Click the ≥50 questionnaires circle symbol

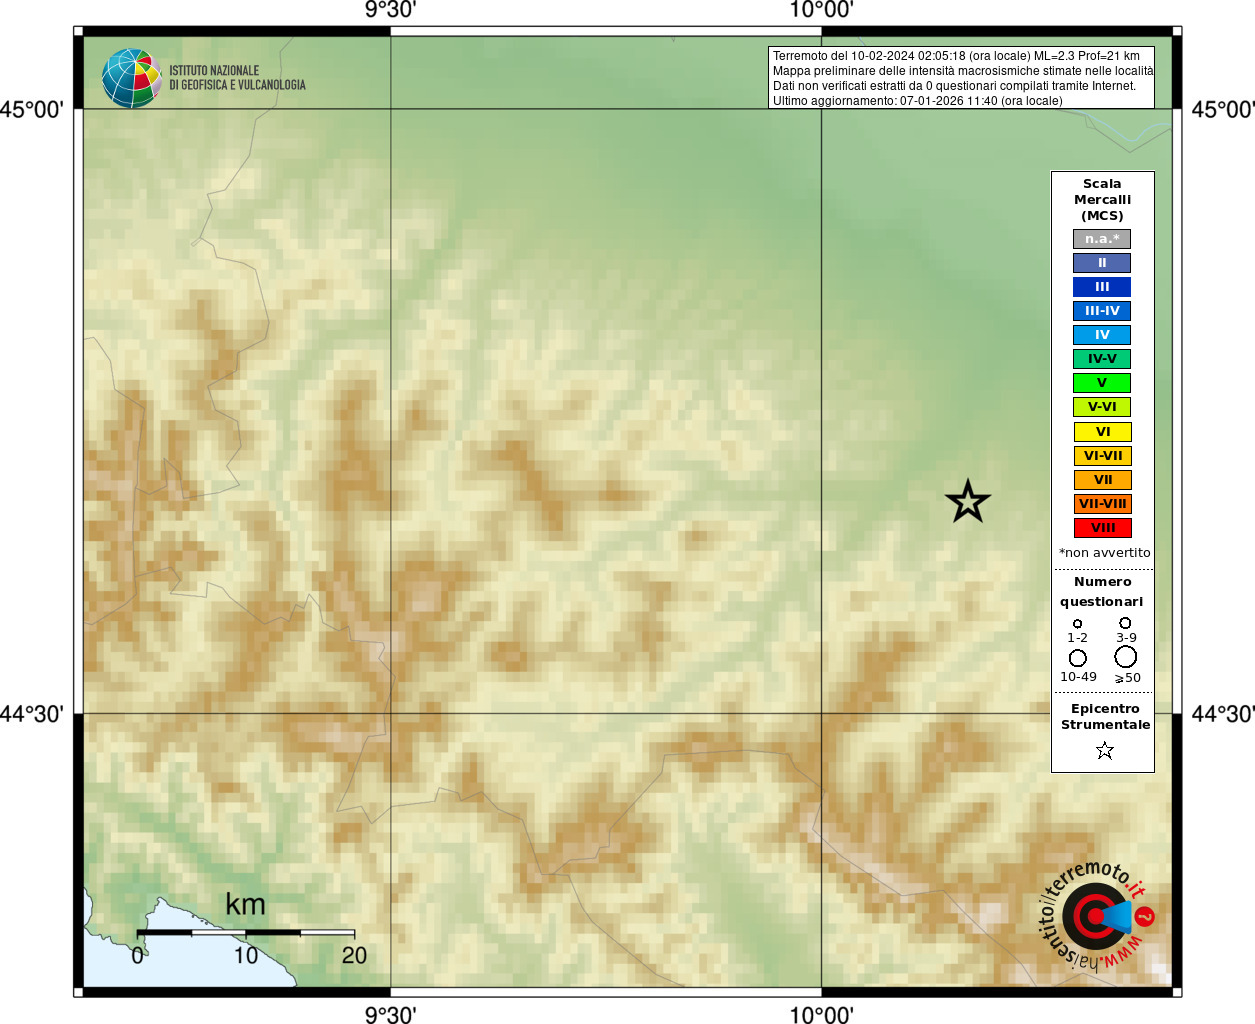[x=1126, y=657]
